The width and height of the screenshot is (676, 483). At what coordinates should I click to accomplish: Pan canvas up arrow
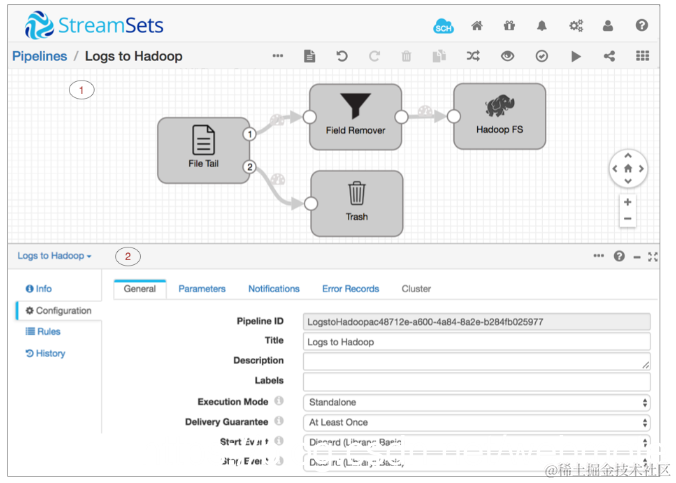click(628, 156)
